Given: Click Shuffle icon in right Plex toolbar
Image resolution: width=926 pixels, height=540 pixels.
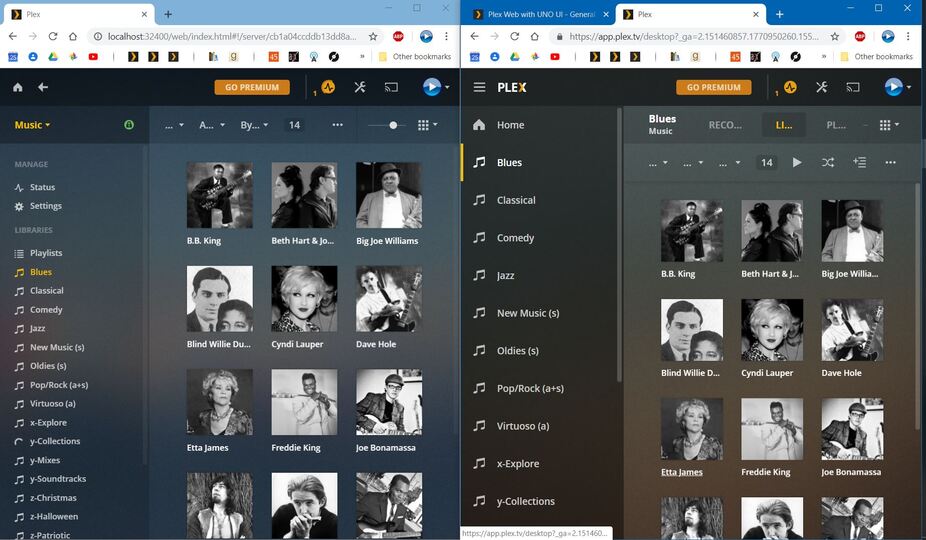Looking at the screenshot, I should pyautogui.click(x=828, y=162).
